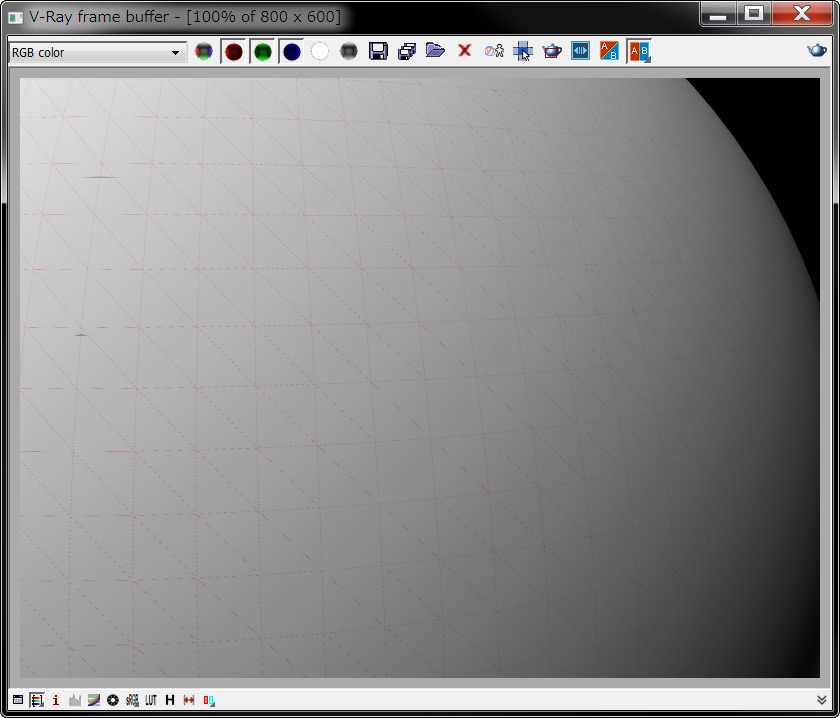Viewport: 840px width, 718px height.
Task: Switch to alpha channel view
Action: pos(320,52)
